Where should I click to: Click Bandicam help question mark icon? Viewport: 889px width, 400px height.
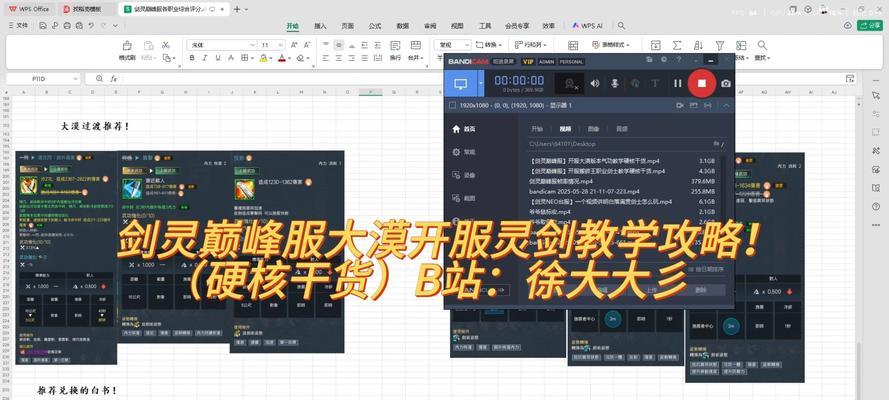click(x=678, y=59)
